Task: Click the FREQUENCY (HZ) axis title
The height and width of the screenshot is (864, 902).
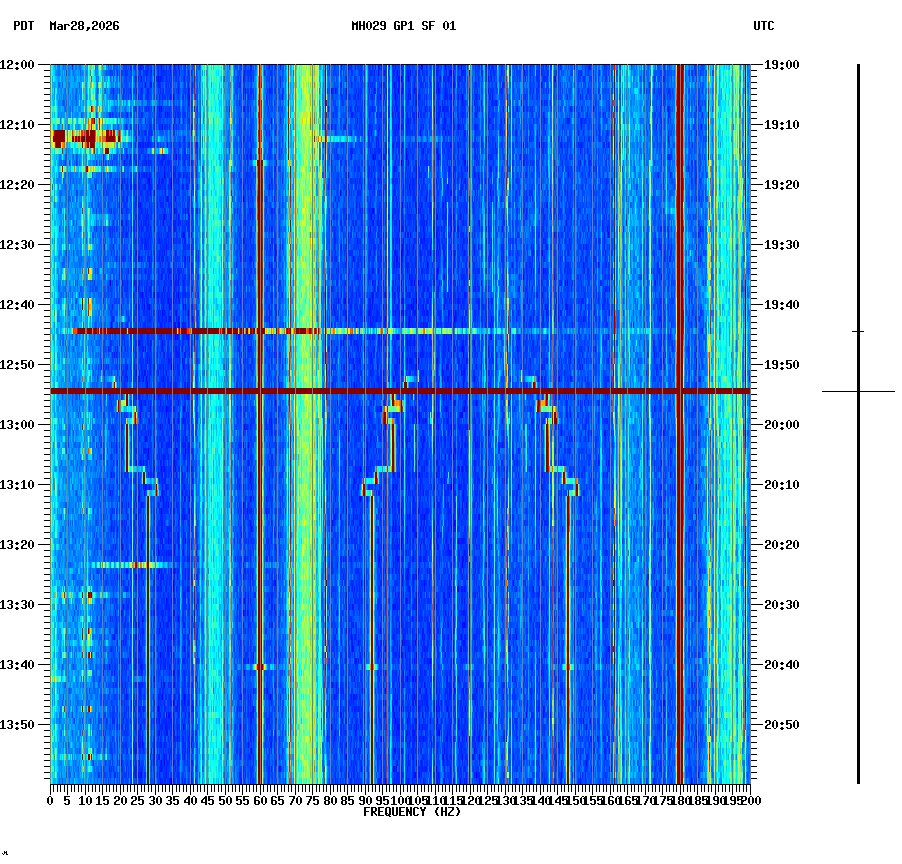Action: coord(411,812)
